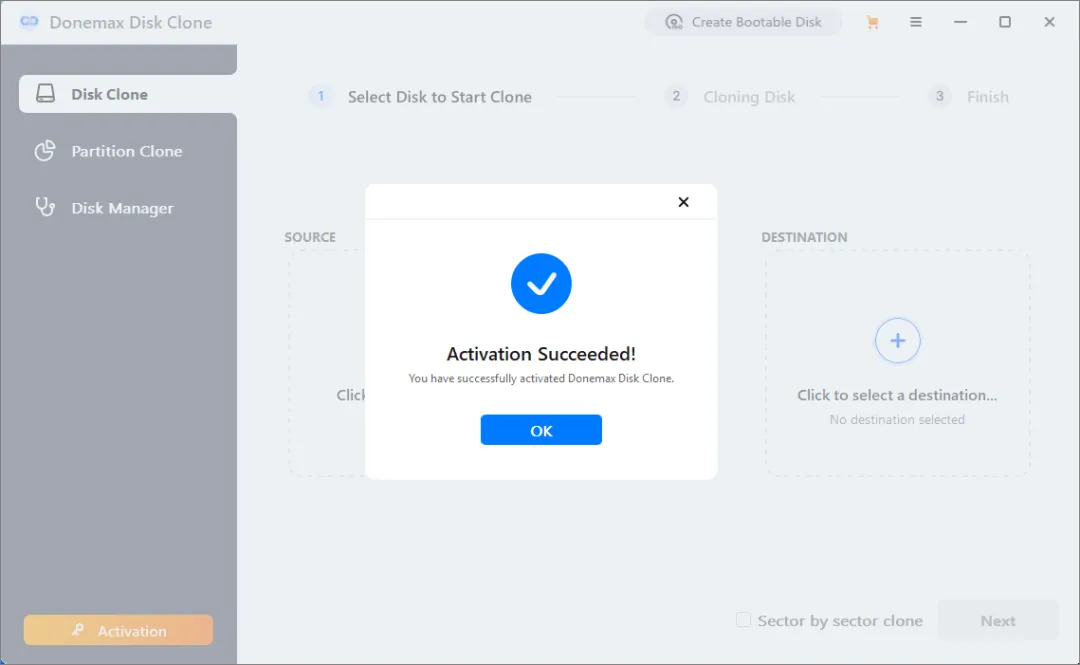Maximize the Donemax window
Viewport: 1080px width, 665px height.
(x=1005, y=22)
